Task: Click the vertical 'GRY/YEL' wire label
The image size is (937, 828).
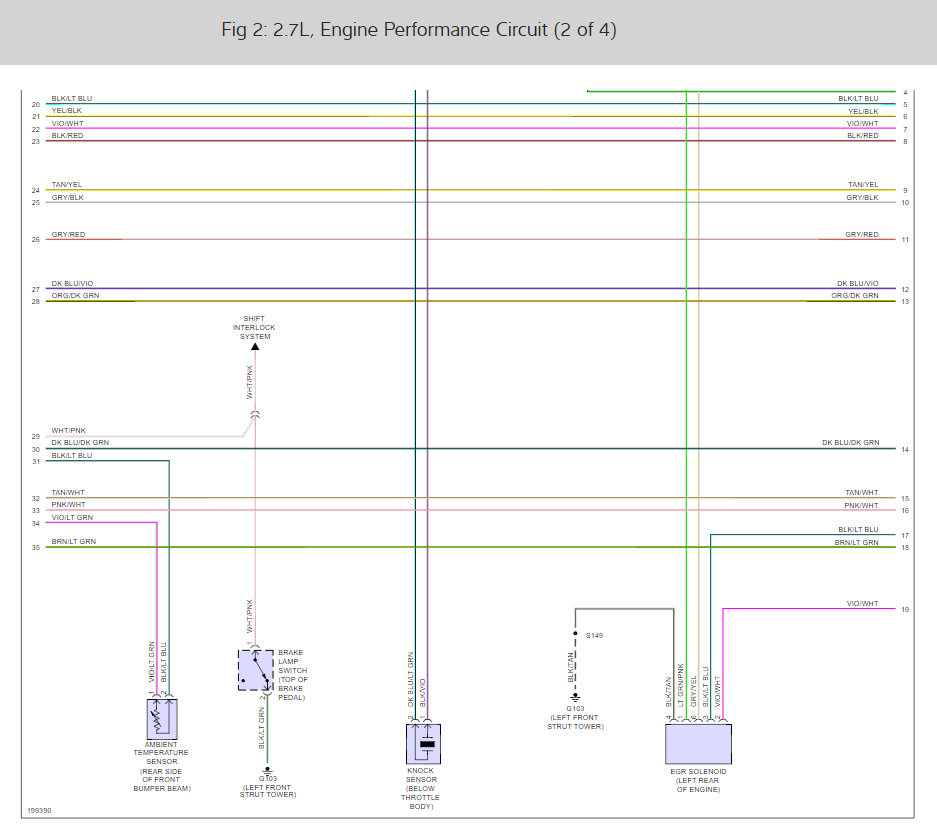Action: coord(693,692)
